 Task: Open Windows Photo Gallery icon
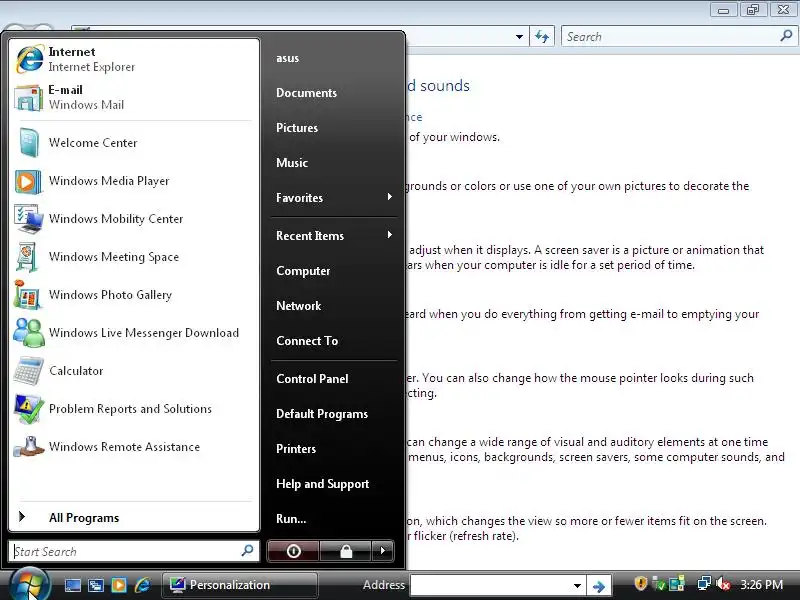(x=27, y=294)
